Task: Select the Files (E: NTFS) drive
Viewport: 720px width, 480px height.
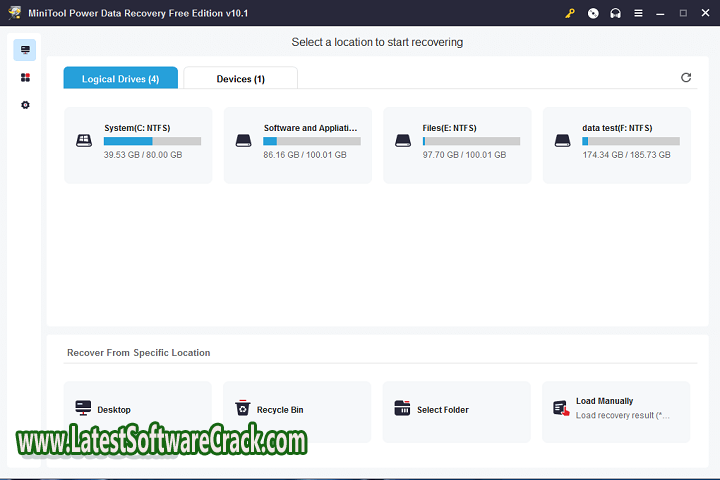Action: 457,145
